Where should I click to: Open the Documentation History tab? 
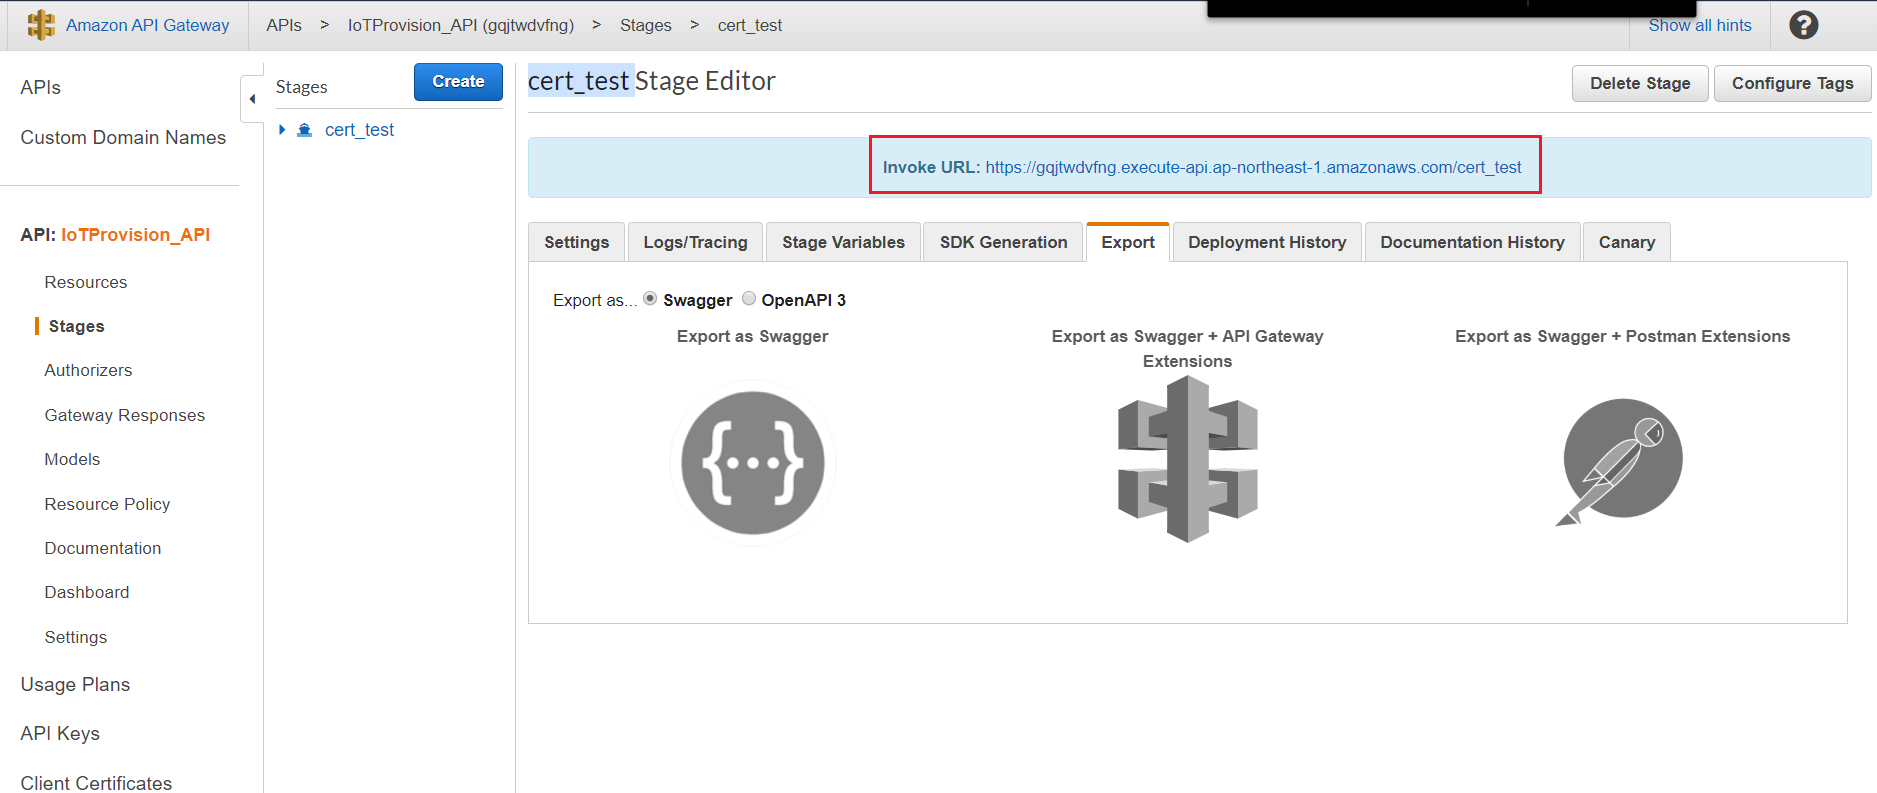(1472, 242)
